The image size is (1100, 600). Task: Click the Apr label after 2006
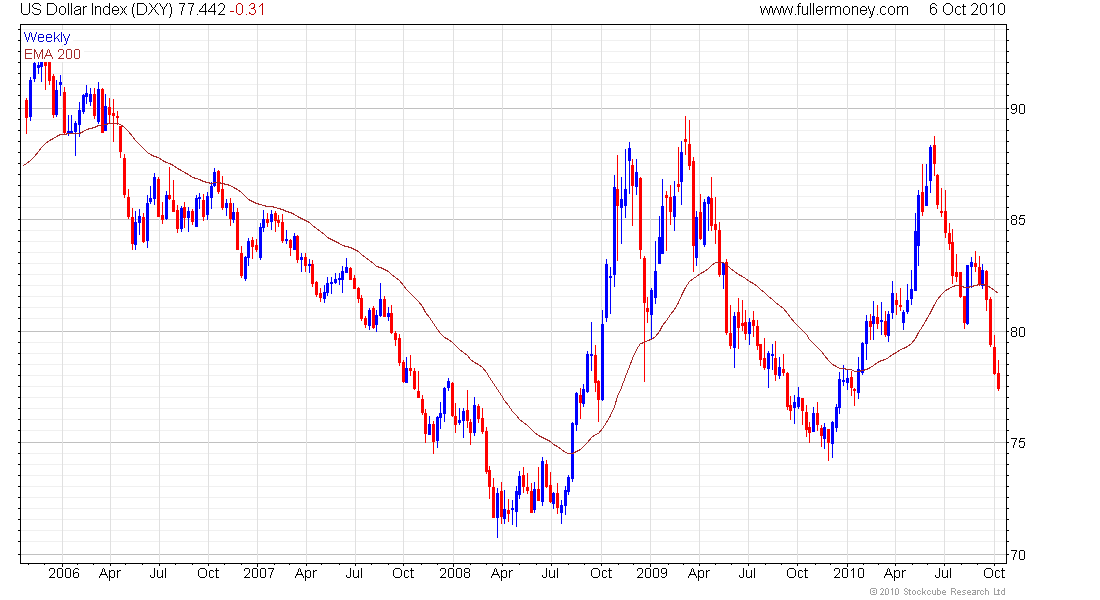tap(110, 574)
